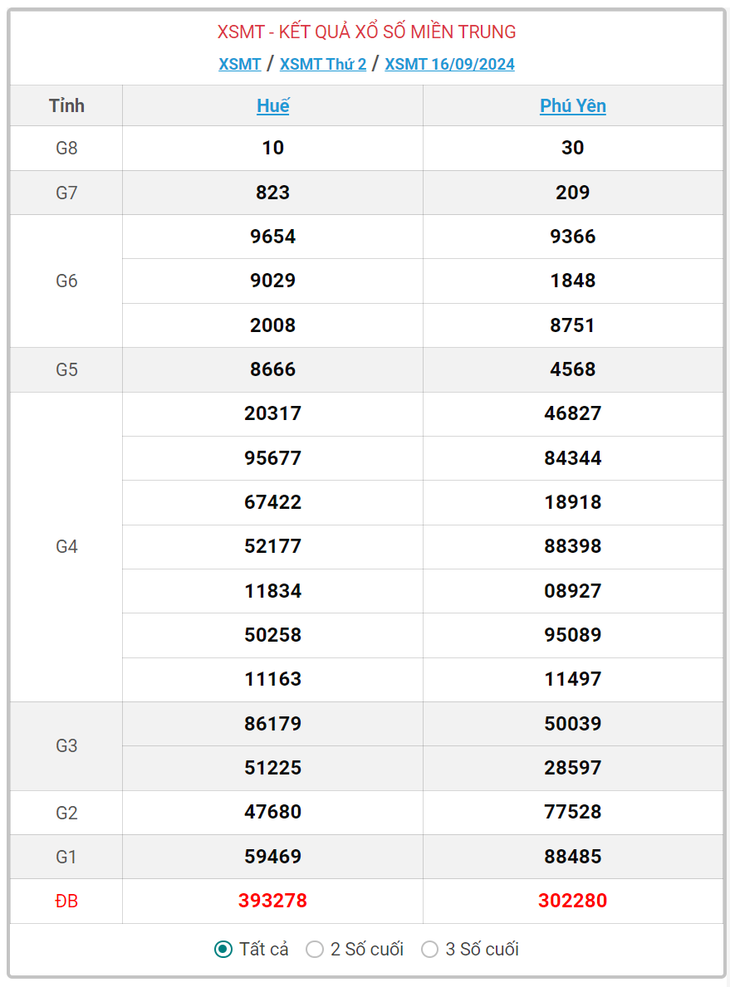The image size is (730, 987).
Task: Open the XSMT Thứ 2 link
Action: (323, 64)
